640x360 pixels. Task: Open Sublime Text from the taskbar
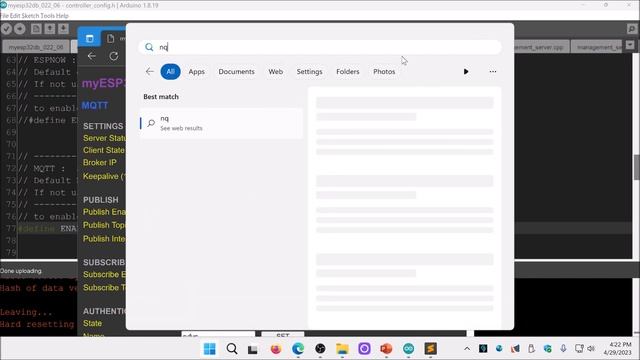pos(430,349)
